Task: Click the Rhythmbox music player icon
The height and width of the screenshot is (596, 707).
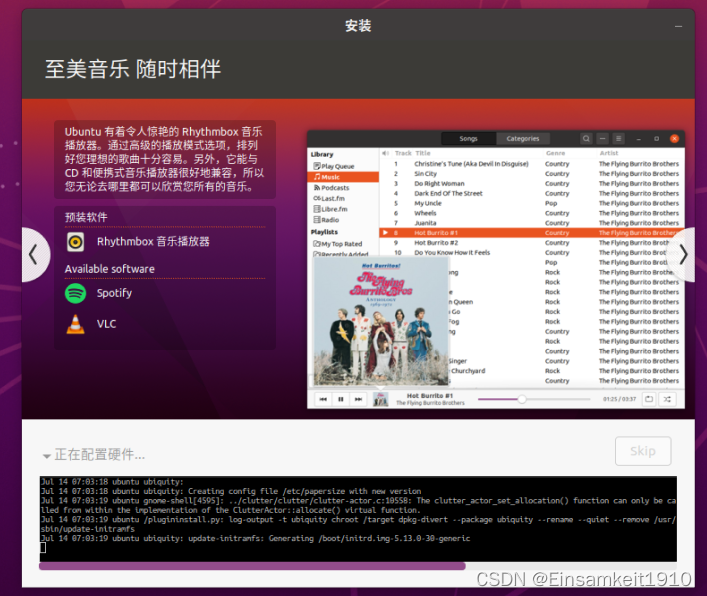Action: 76,242
